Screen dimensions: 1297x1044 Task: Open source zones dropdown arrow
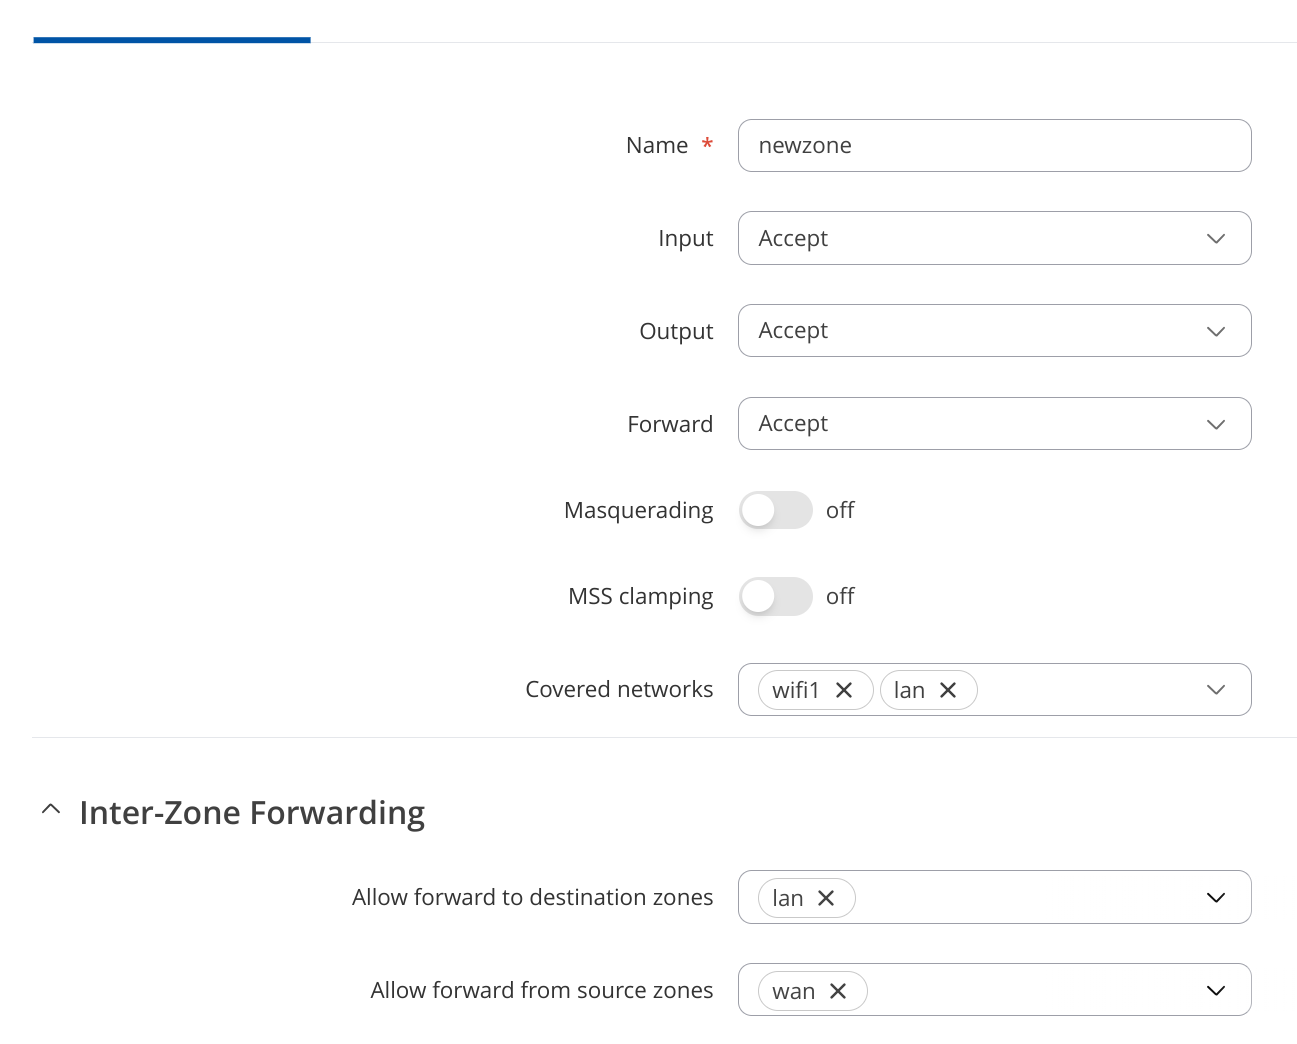[1216, 991]
